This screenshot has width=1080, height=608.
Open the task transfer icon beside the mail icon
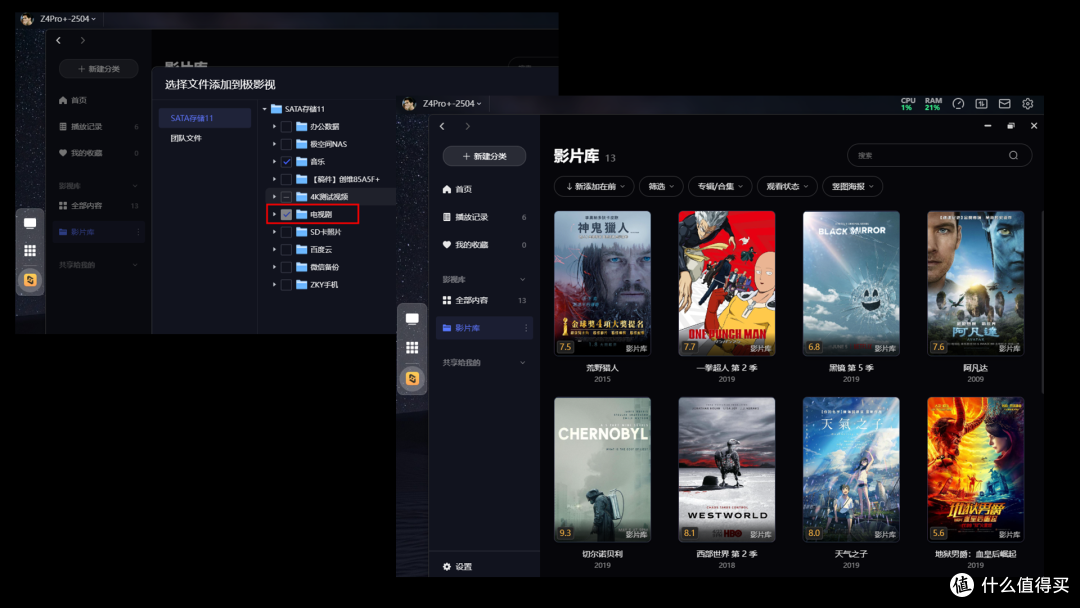(x=982, y=103)
